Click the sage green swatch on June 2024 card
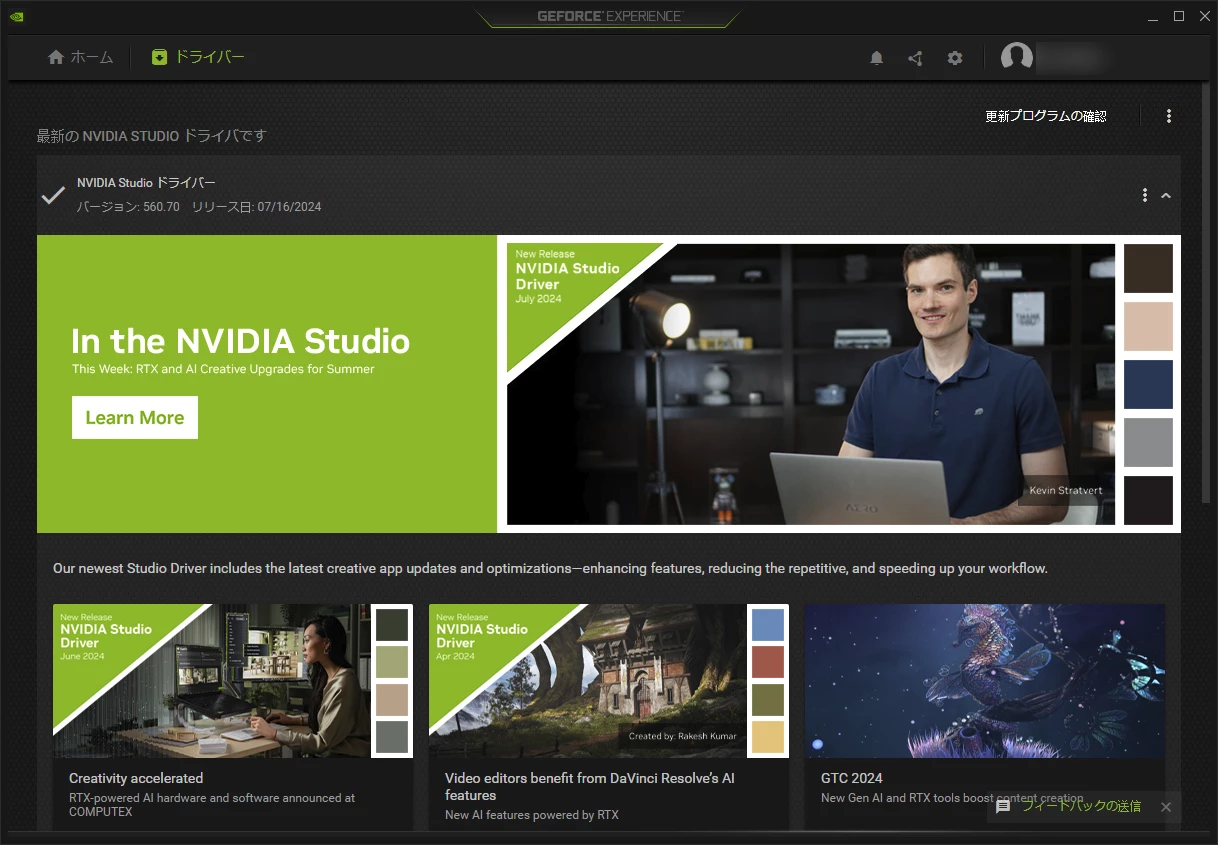 [x=392, y=662]
